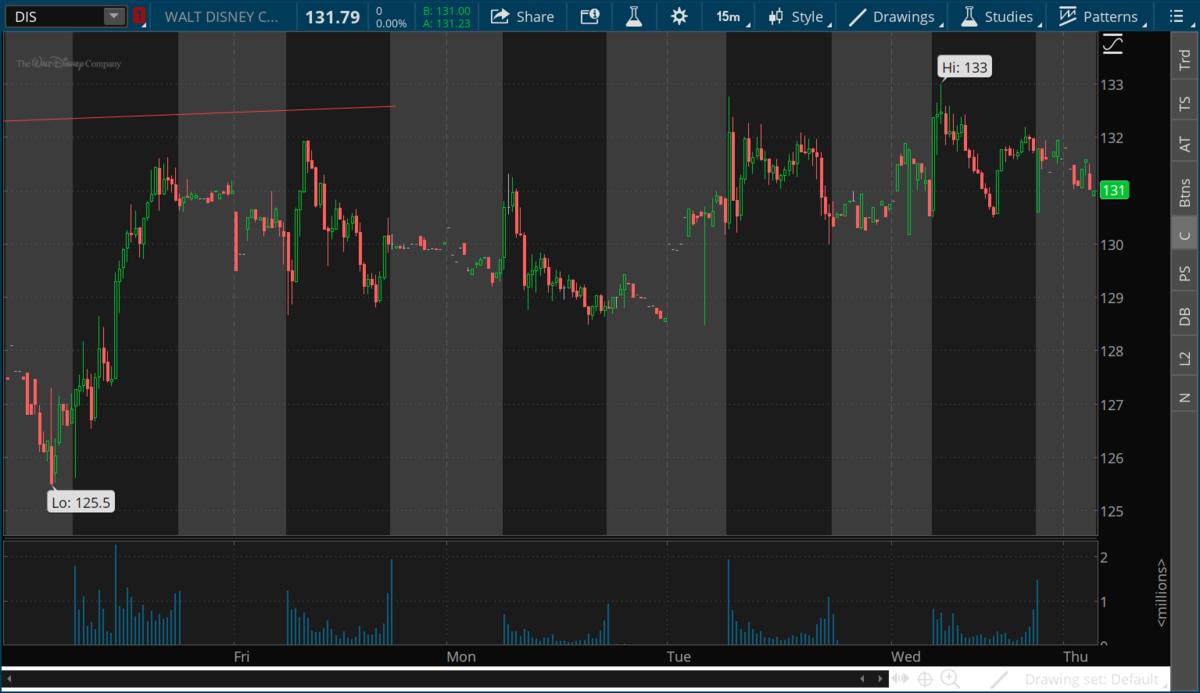Open the TS side tab

click(1185, 103)
